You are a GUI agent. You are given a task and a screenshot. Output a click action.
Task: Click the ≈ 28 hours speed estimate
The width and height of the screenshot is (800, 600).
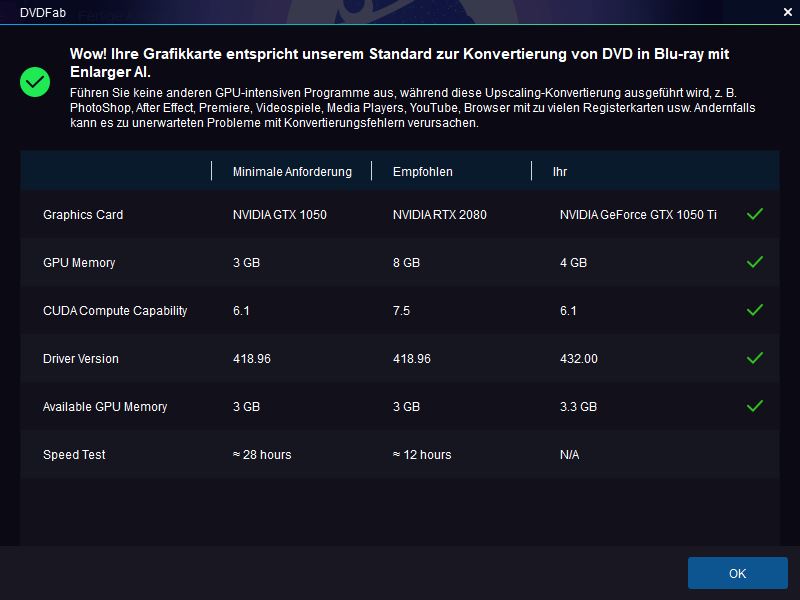262,455
